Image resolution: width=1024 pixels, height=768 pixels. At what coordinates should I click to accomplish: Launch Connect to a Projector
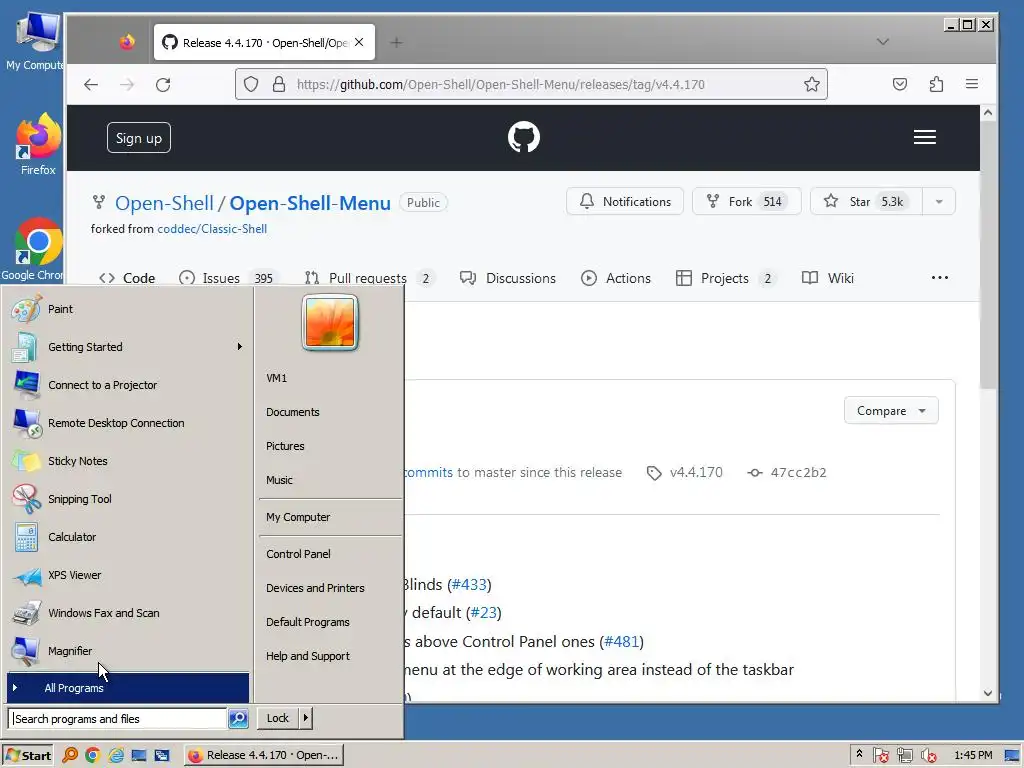tap(127, 385)
